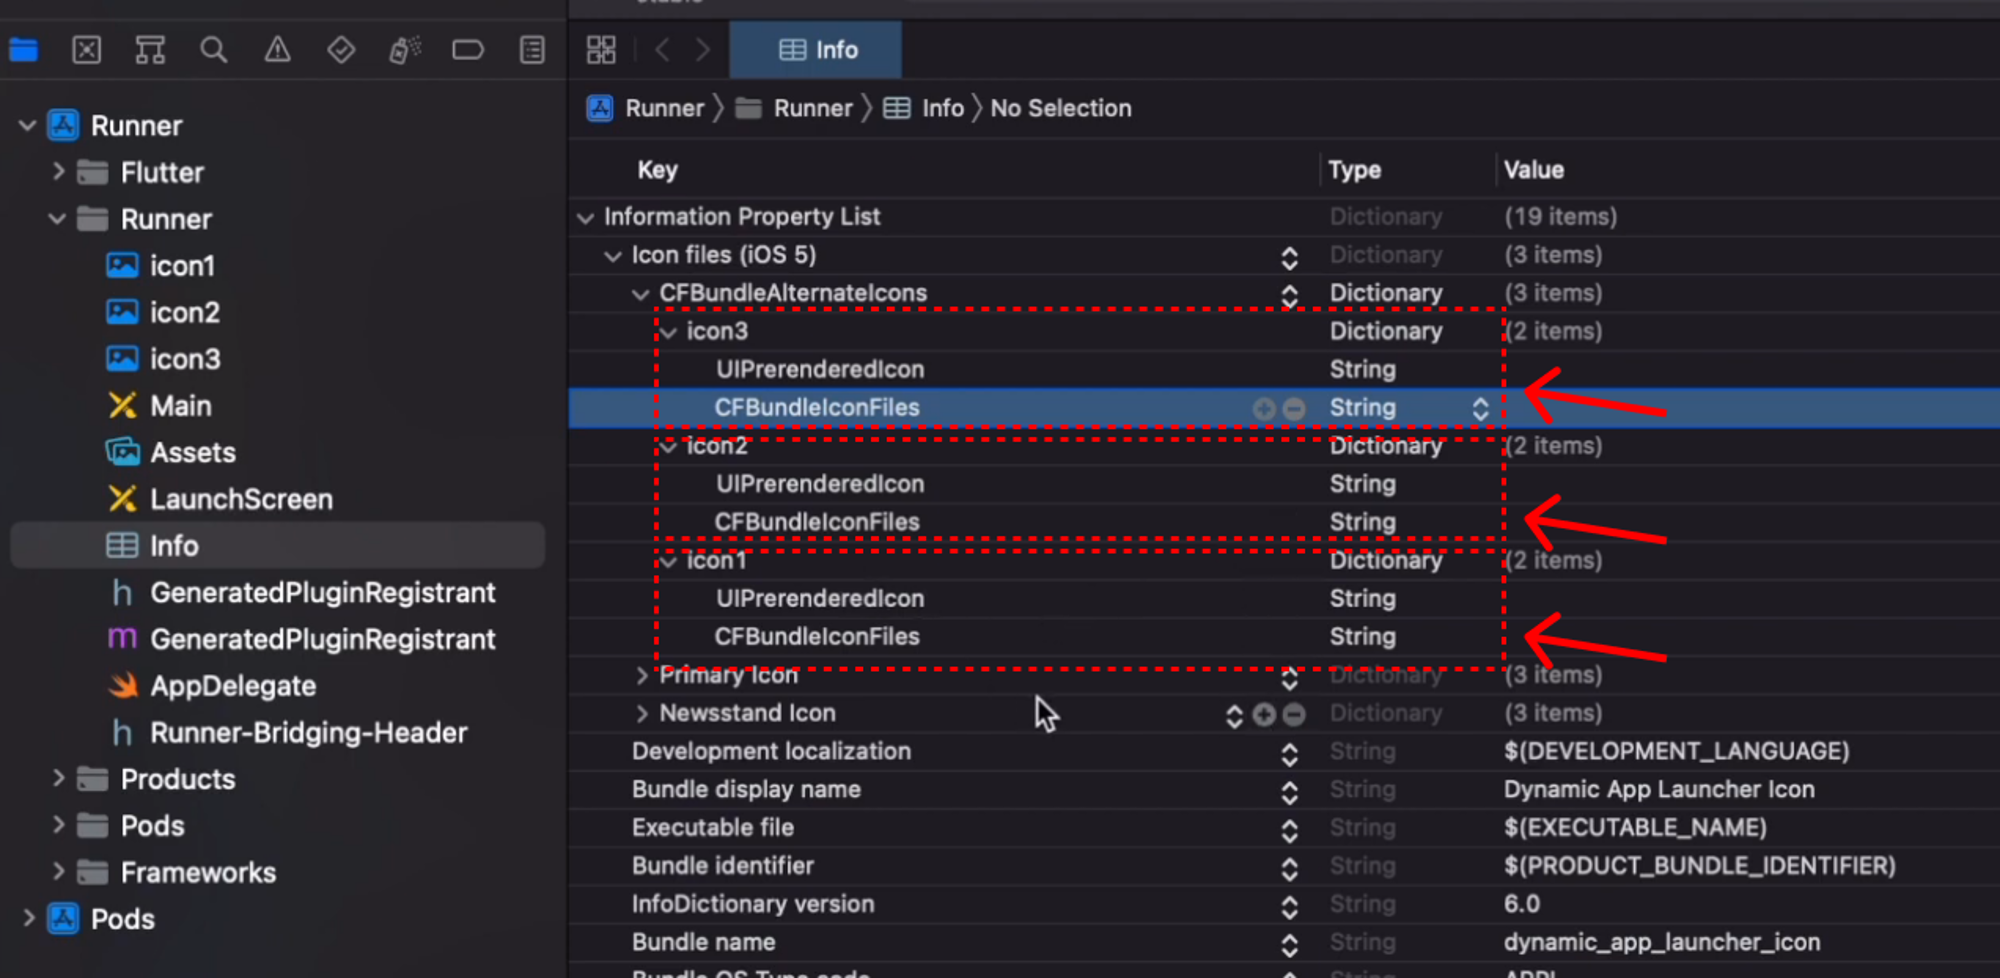This screenshot has height=978, width=2000.
Task: Collapse the Runner project root
Action: click(27, 126)
